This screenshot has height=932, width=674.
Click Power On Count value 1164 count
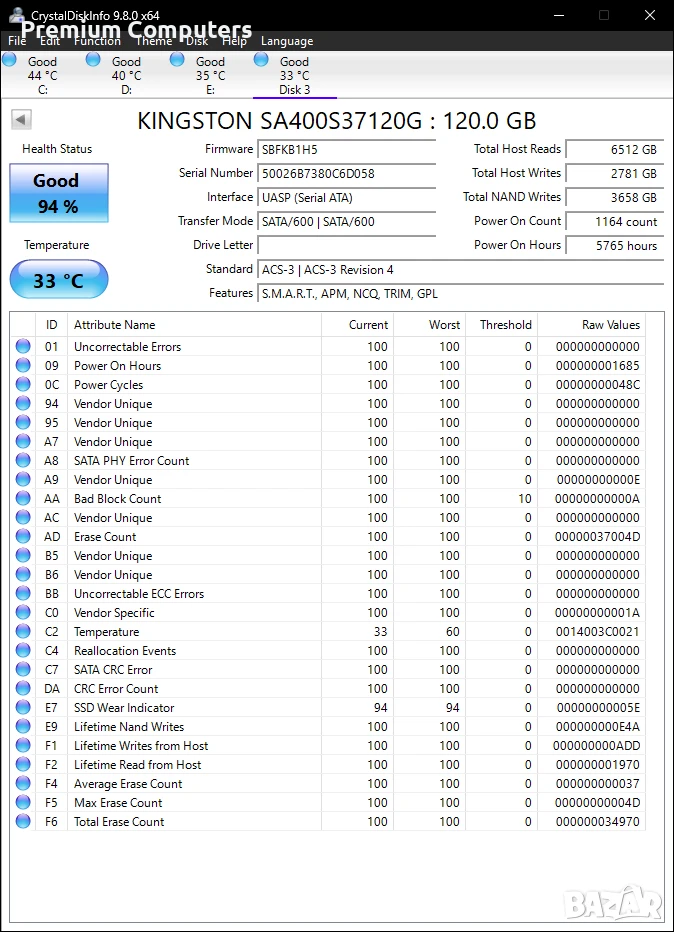(615, 222)
